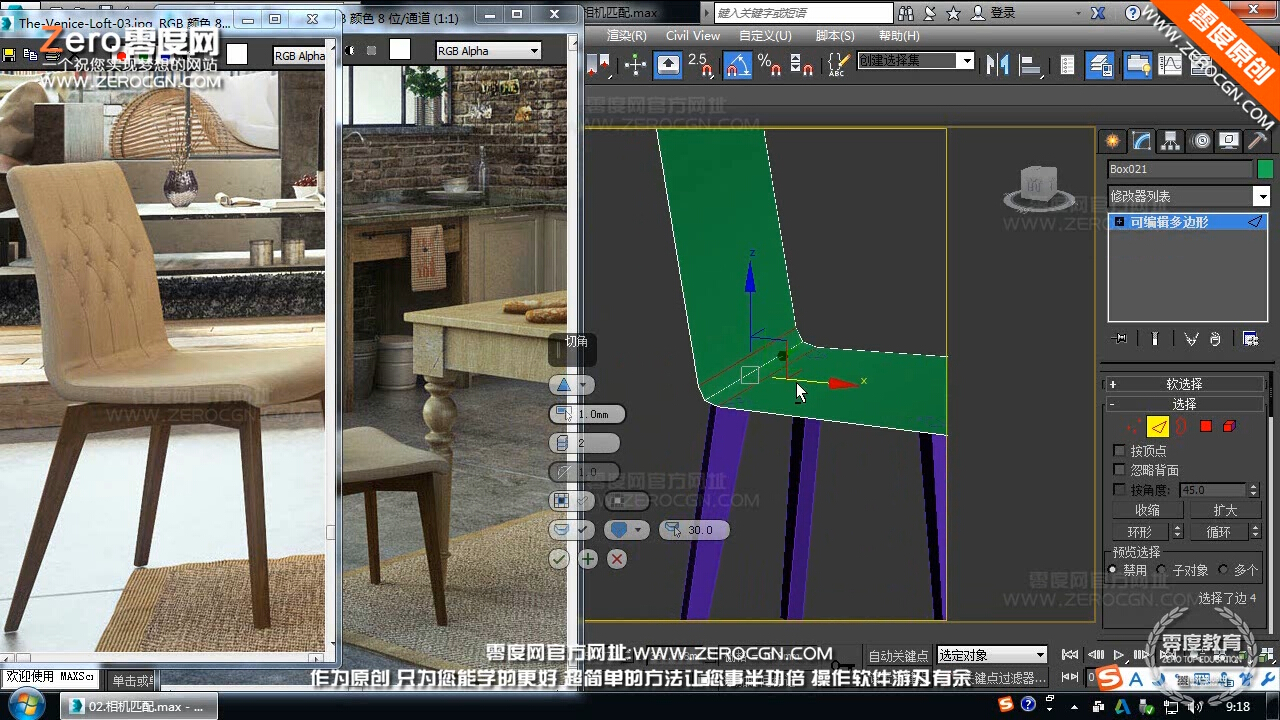
Task: Open the Create command panel tab
Action: click(1112, 141)
